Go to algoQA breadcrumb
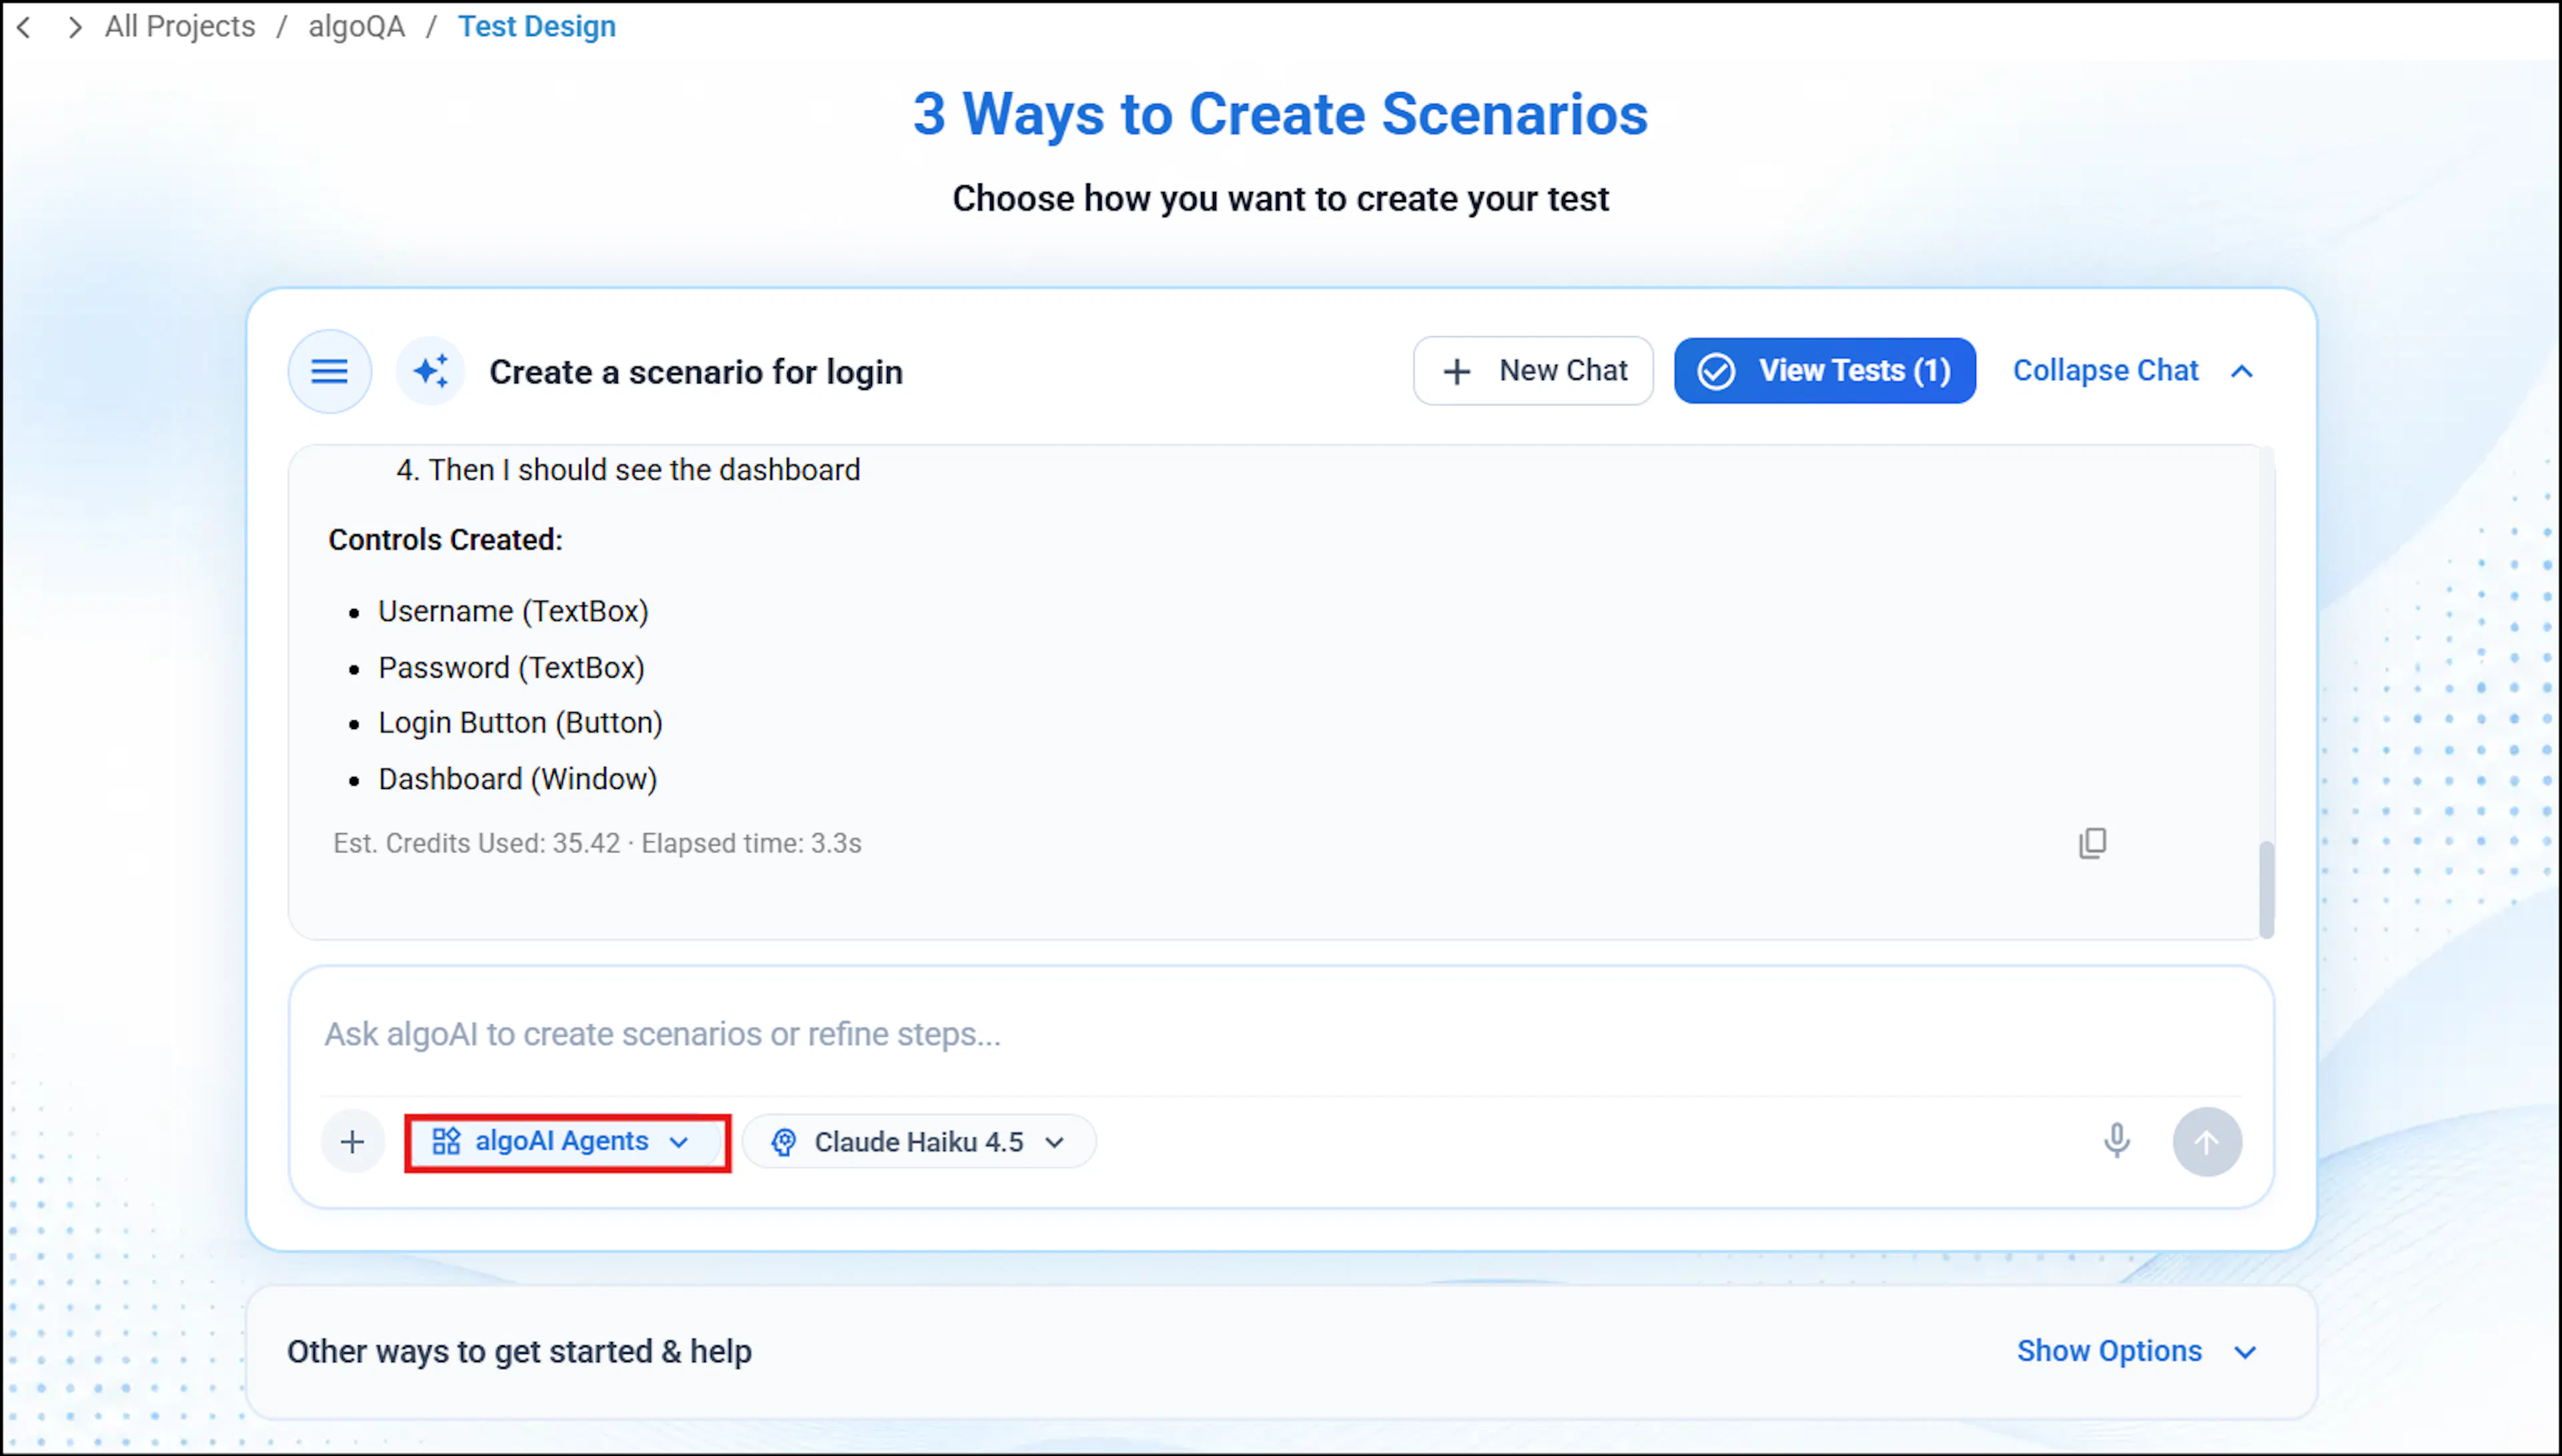 coord(357,27)
